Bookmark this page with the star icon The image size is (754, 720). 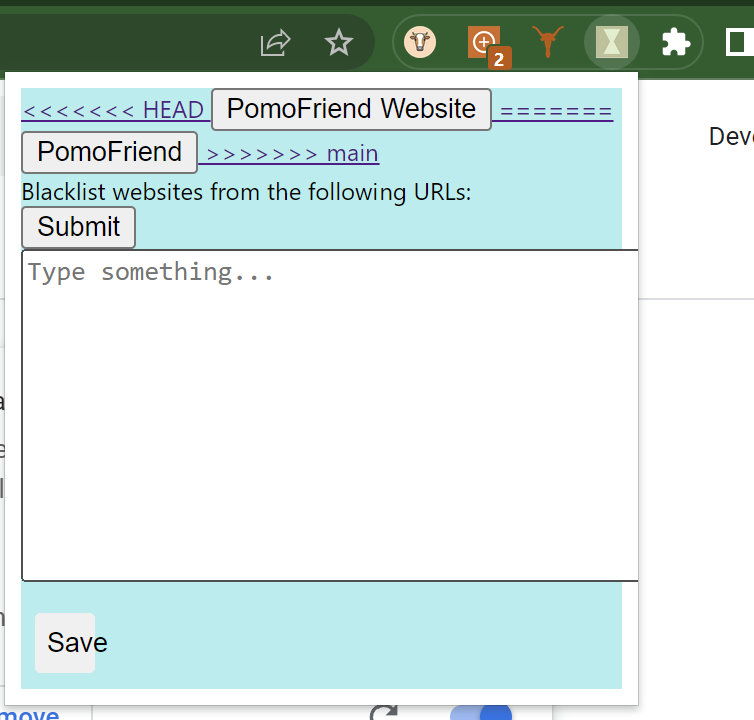(339, 42)
